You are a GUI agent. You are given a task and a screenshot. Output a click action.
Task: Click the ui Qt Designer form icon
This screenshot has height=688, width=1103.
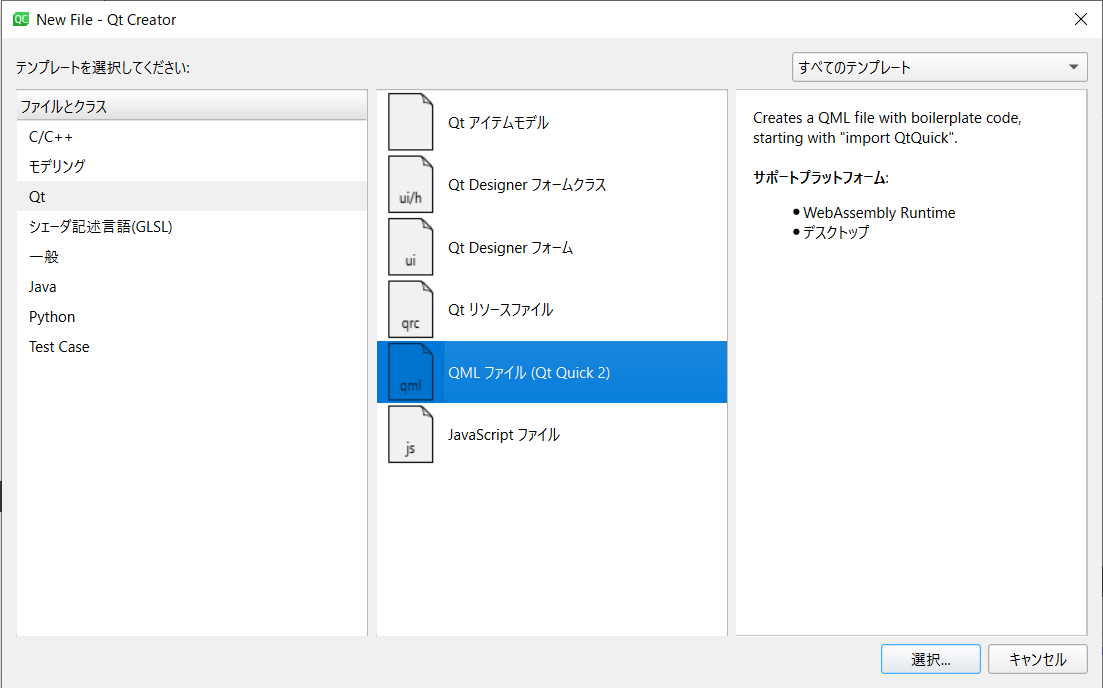410,247
